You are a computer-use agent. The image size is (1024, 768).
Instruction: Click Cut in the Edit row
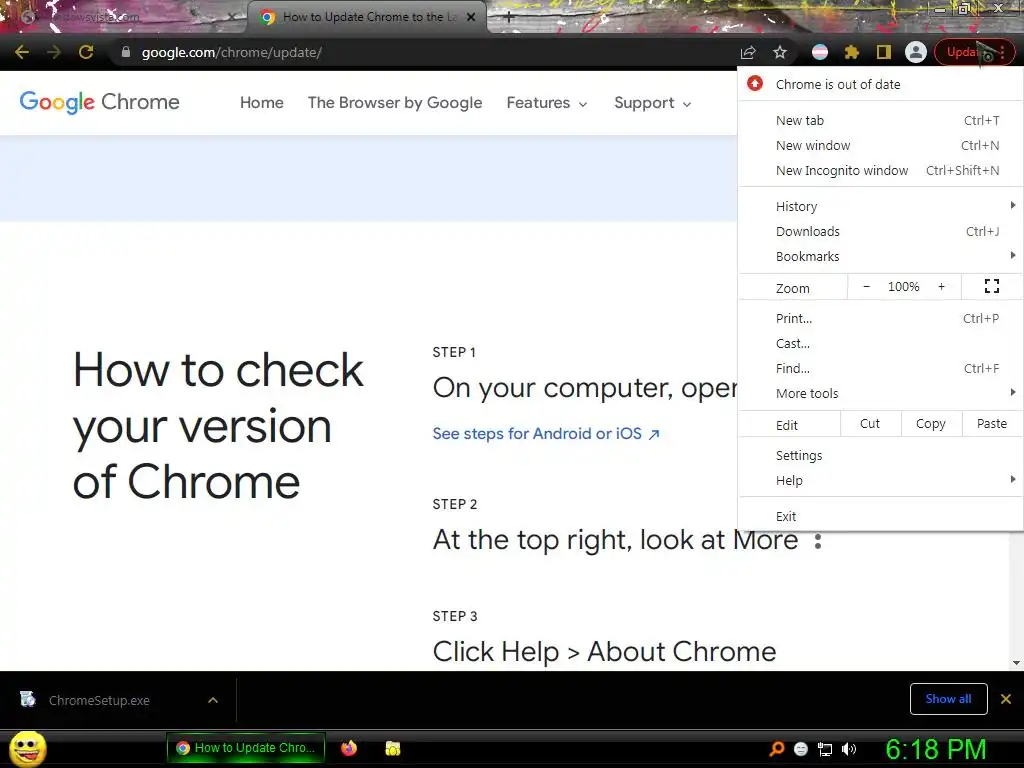870,424
